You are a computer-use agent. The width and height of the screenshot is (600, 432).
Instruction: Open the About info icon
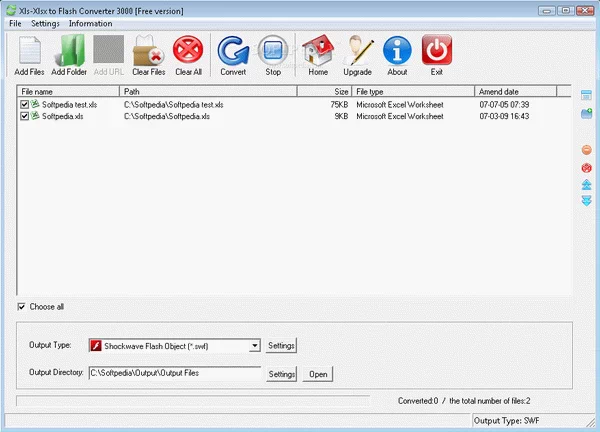tap(397, 50)
